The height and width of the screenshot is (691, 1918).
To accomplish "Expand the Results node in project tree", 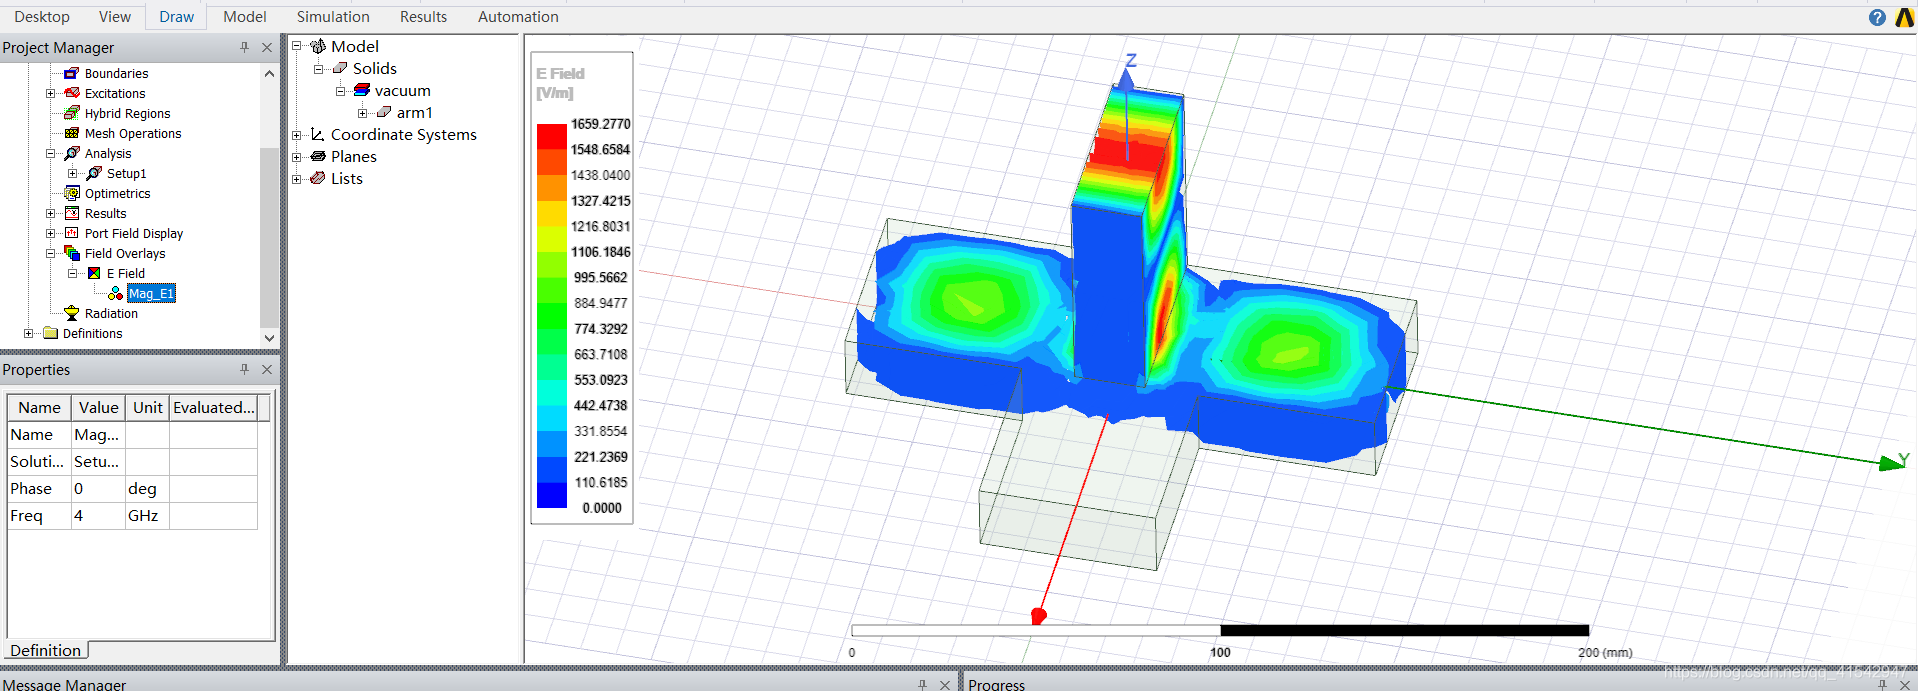I will pyautogui.click(x=50, y=213).
